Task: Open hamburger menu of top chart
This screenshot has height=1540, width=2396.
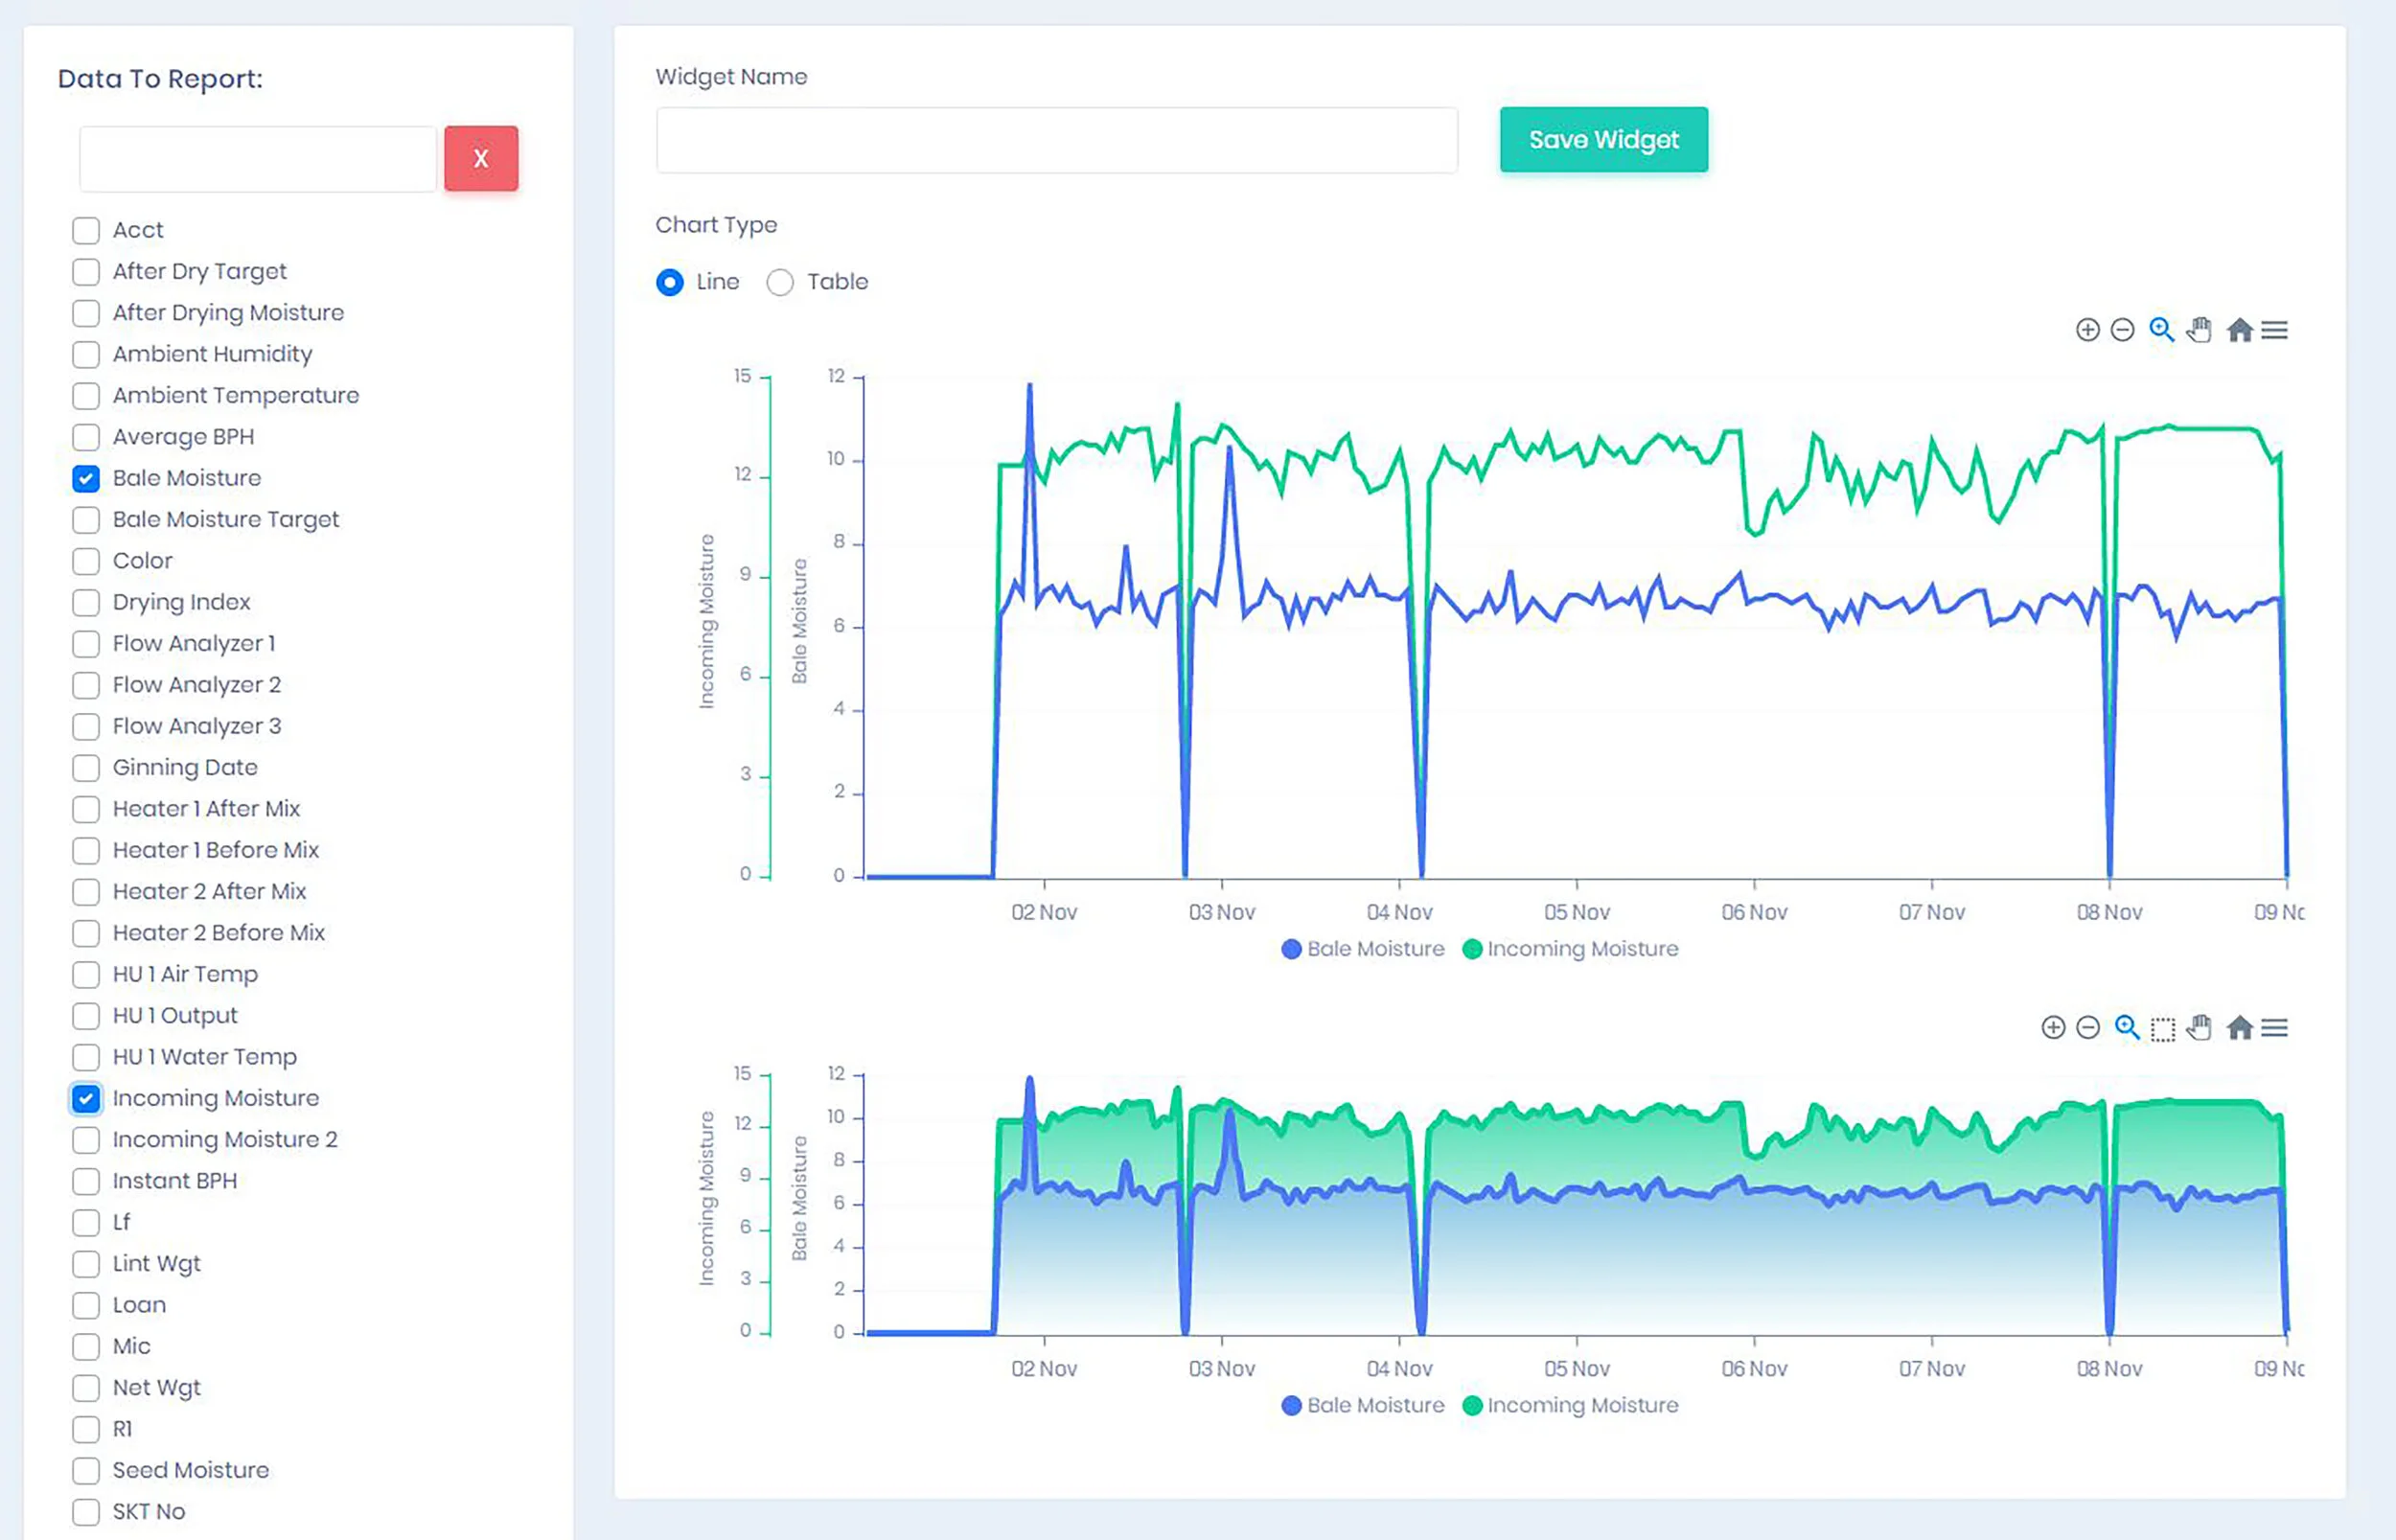Action: (x=2274, y=330)
